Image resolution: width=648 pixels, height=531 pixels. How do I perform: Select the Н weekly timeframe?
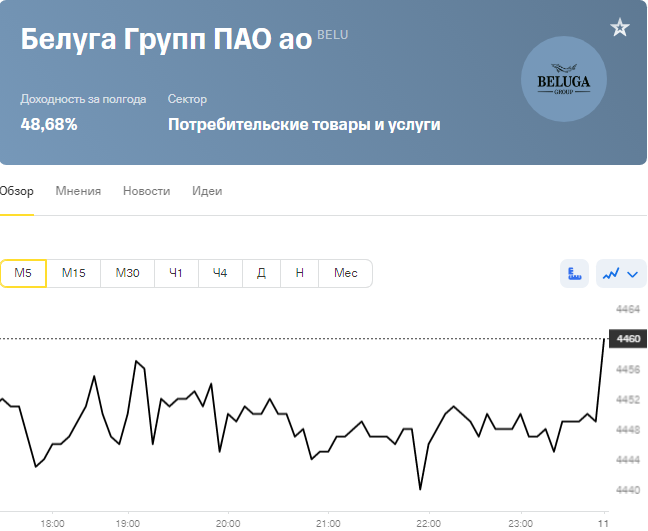click(300, 273)
